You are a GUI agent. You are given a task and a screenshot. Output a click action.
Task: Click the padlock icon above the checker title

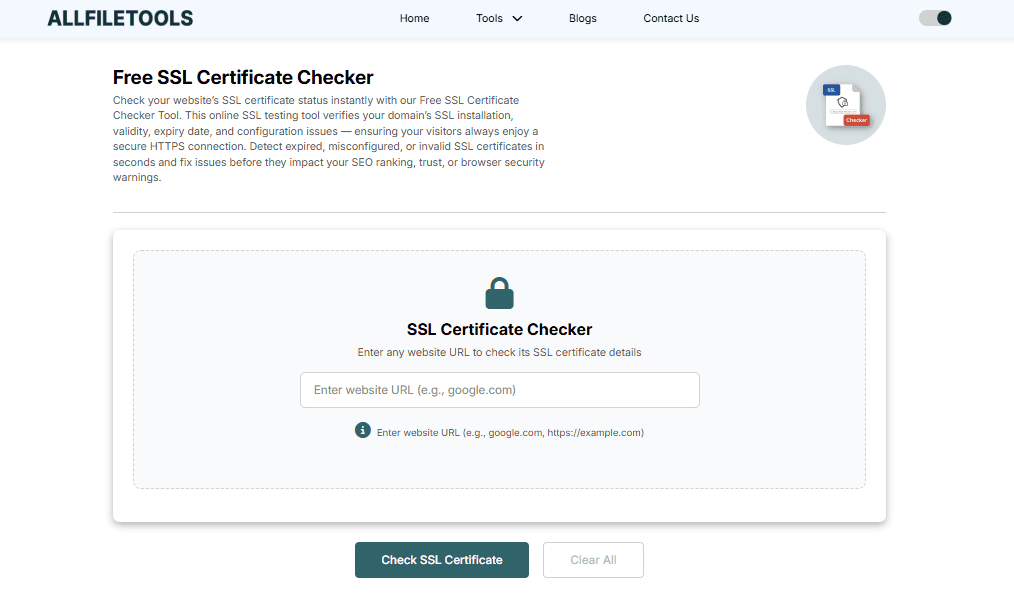click(499, 293)
